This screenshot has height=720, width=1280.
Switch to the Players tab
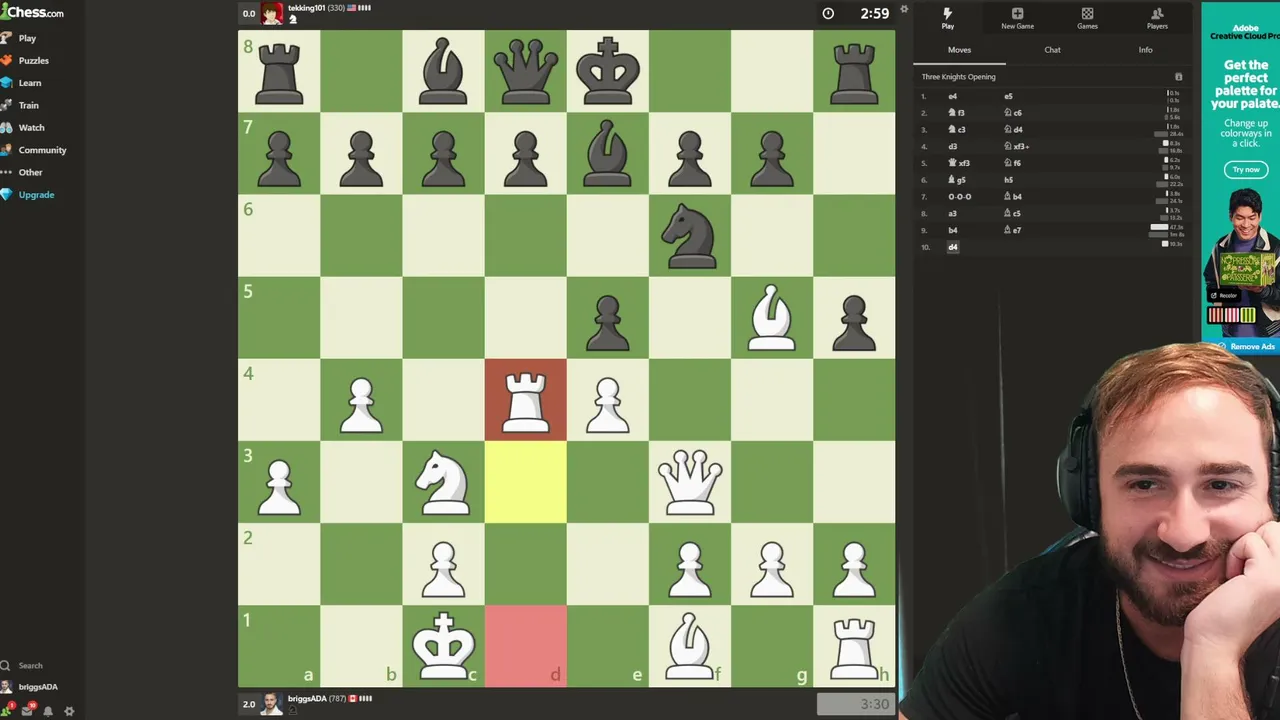1157,18
